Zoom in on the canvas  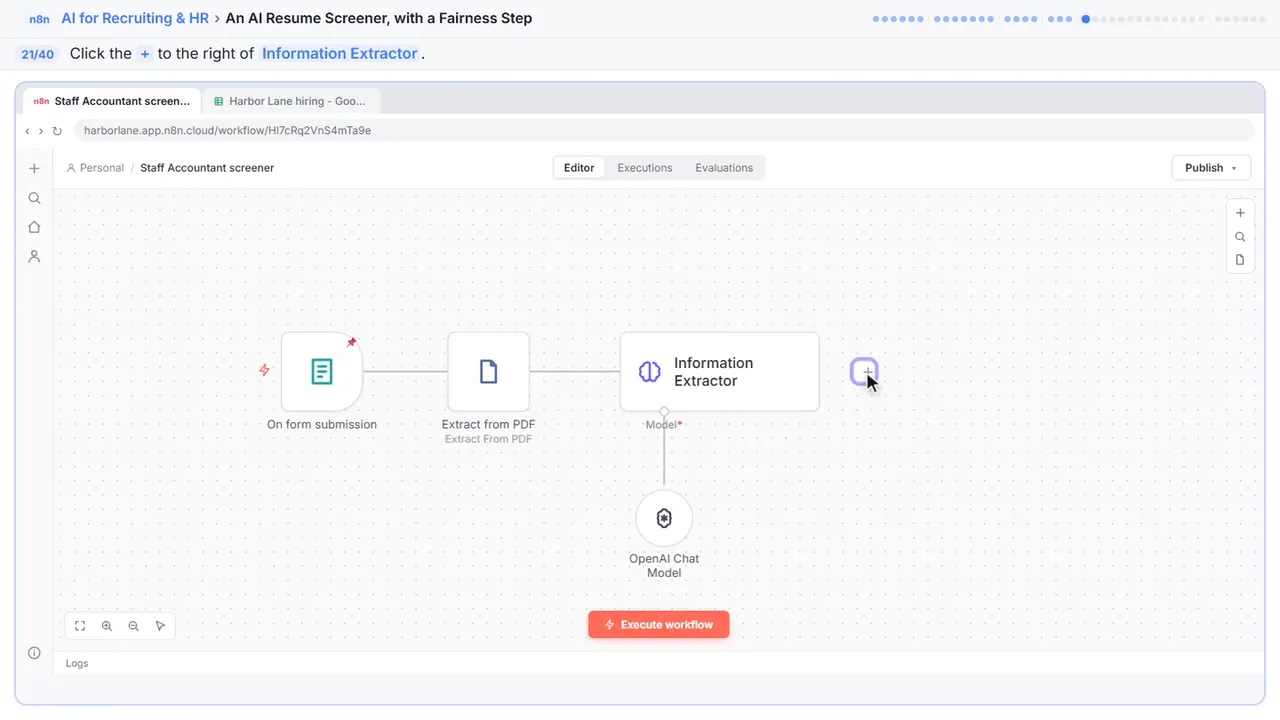point(107,626)
